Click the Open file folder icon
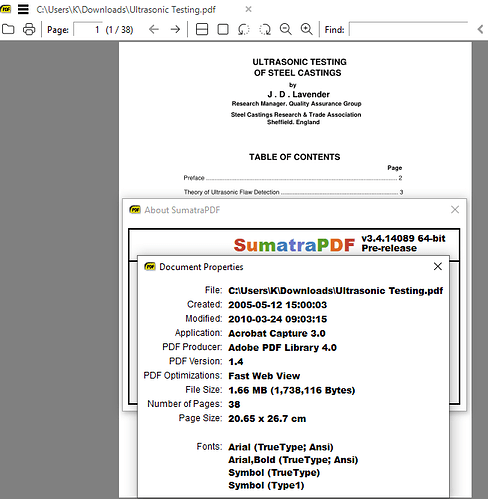 pos(8,29)
